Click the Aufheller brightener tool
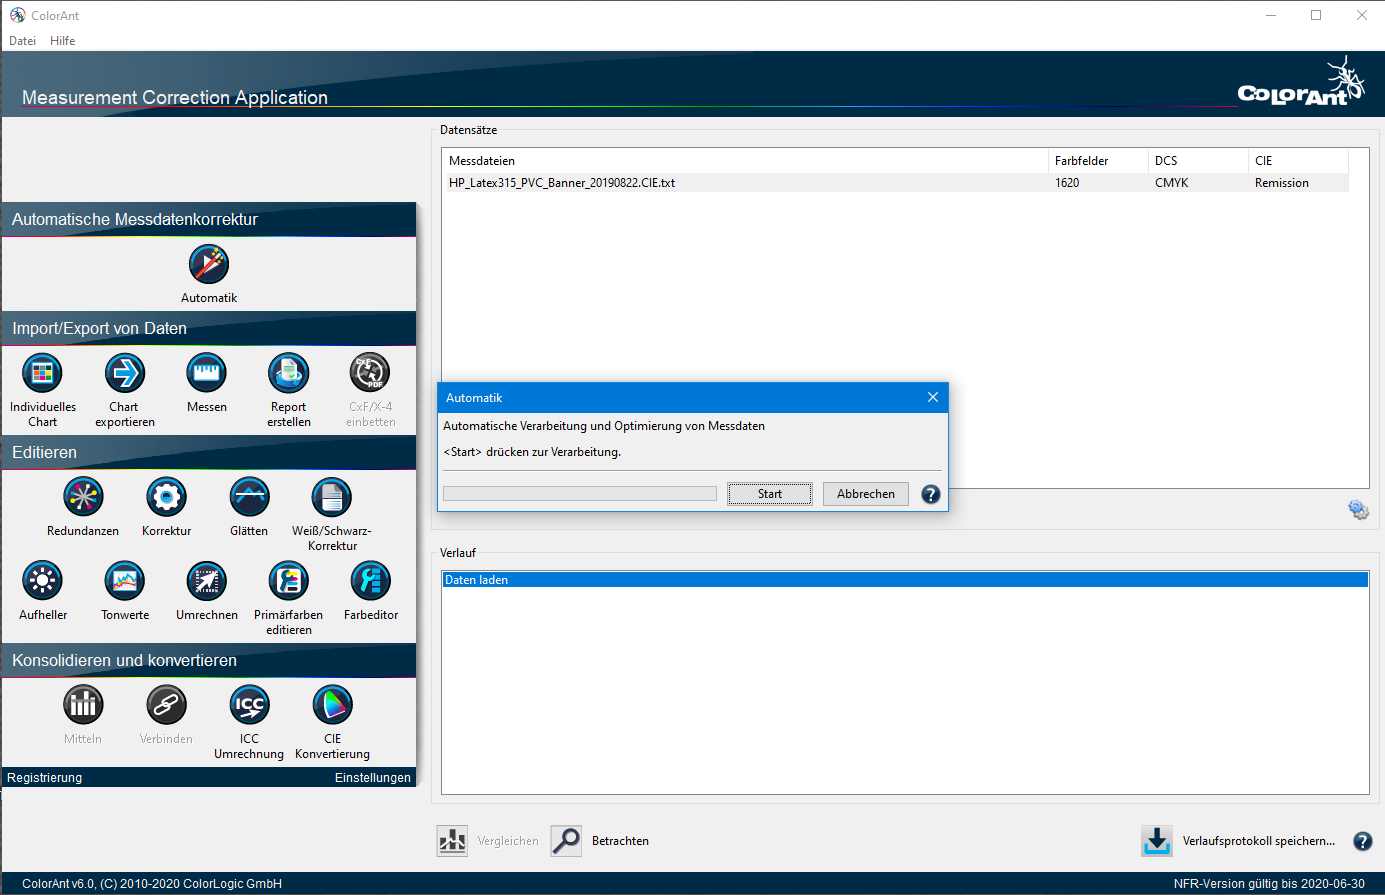Viewport: 1385px width, 895px height. coord(42,581)
